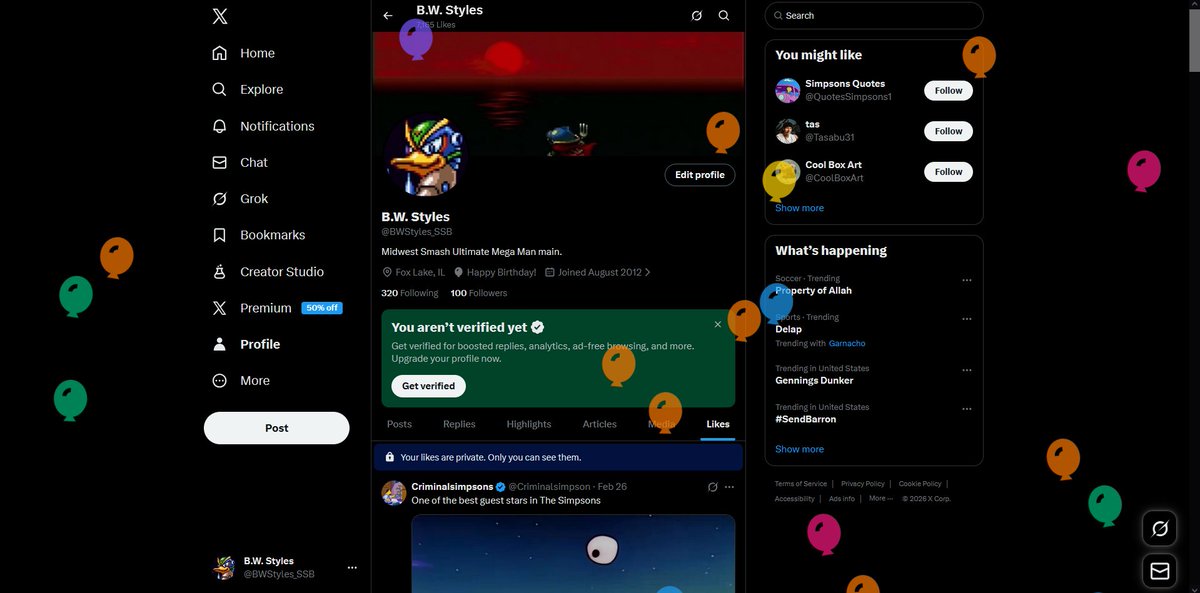
Task: Open Simpsons Quotes profile name
Action: coord(845,84)
